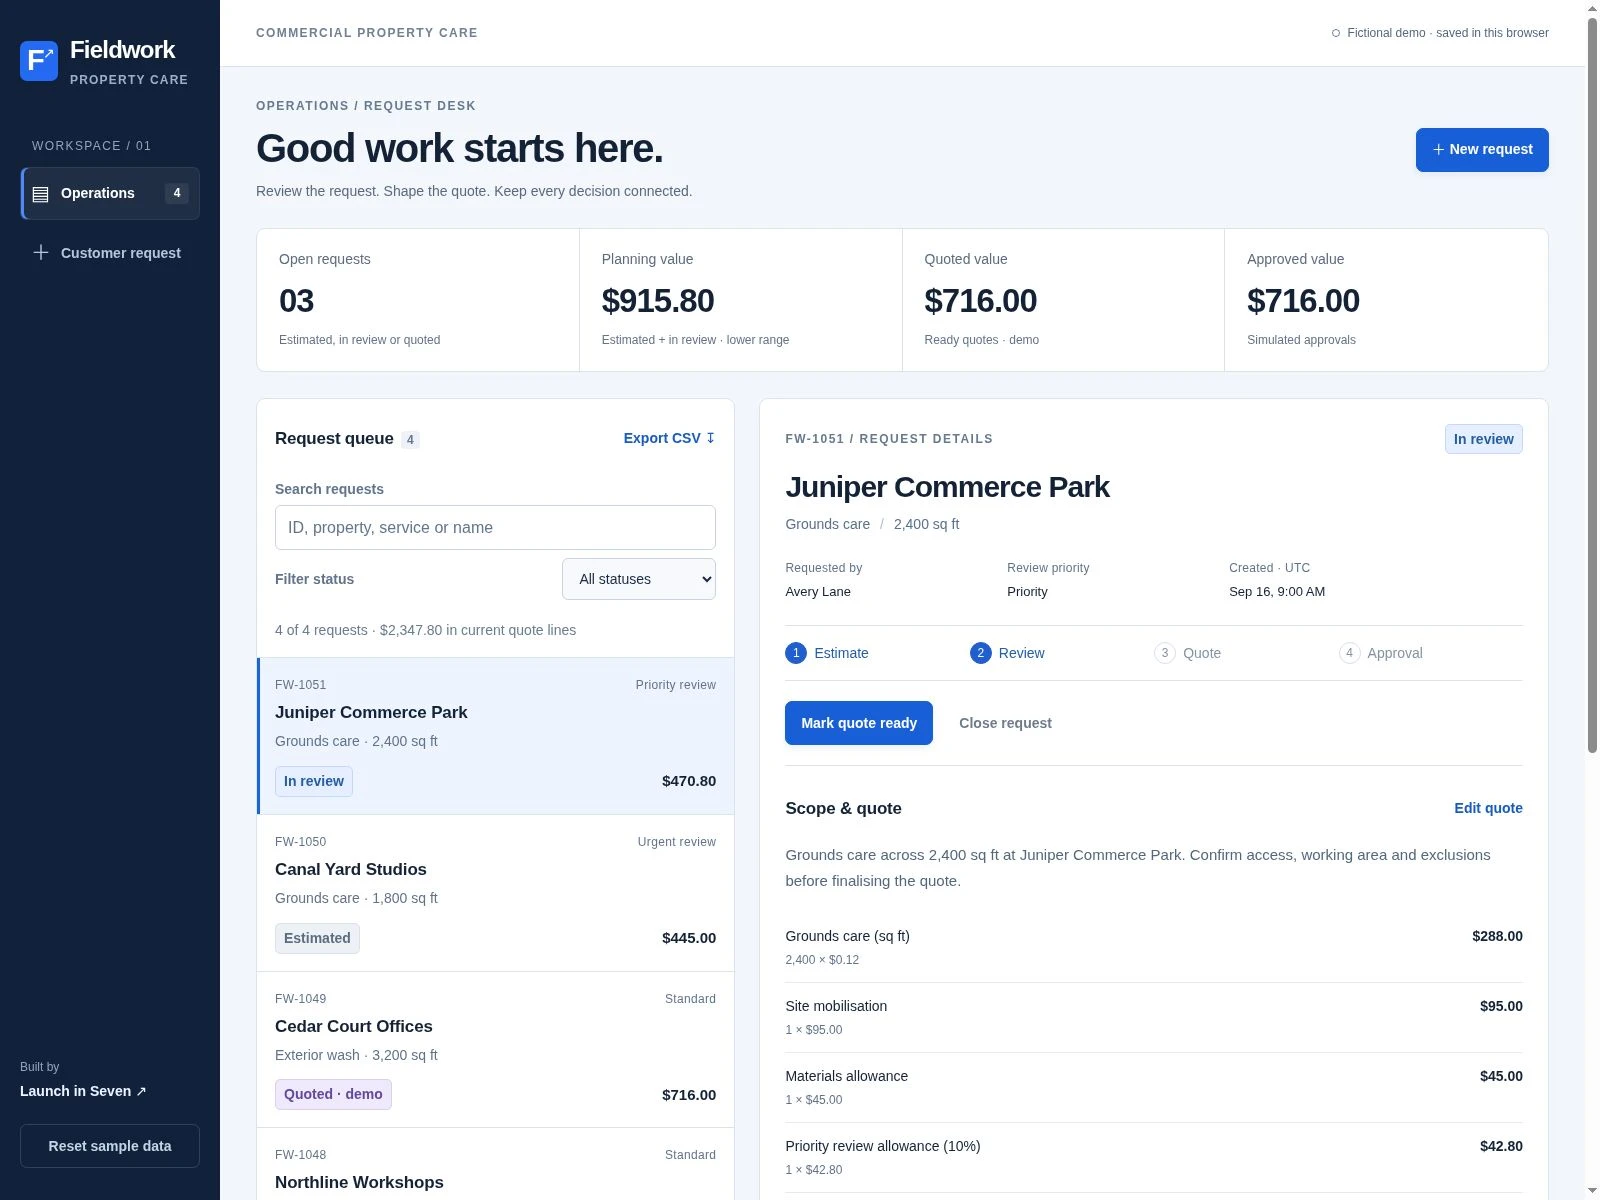1600x1200 pixels.
Task: Open the Launch in Seven link
Action: pyautogui.click(x=83, y=1091)
